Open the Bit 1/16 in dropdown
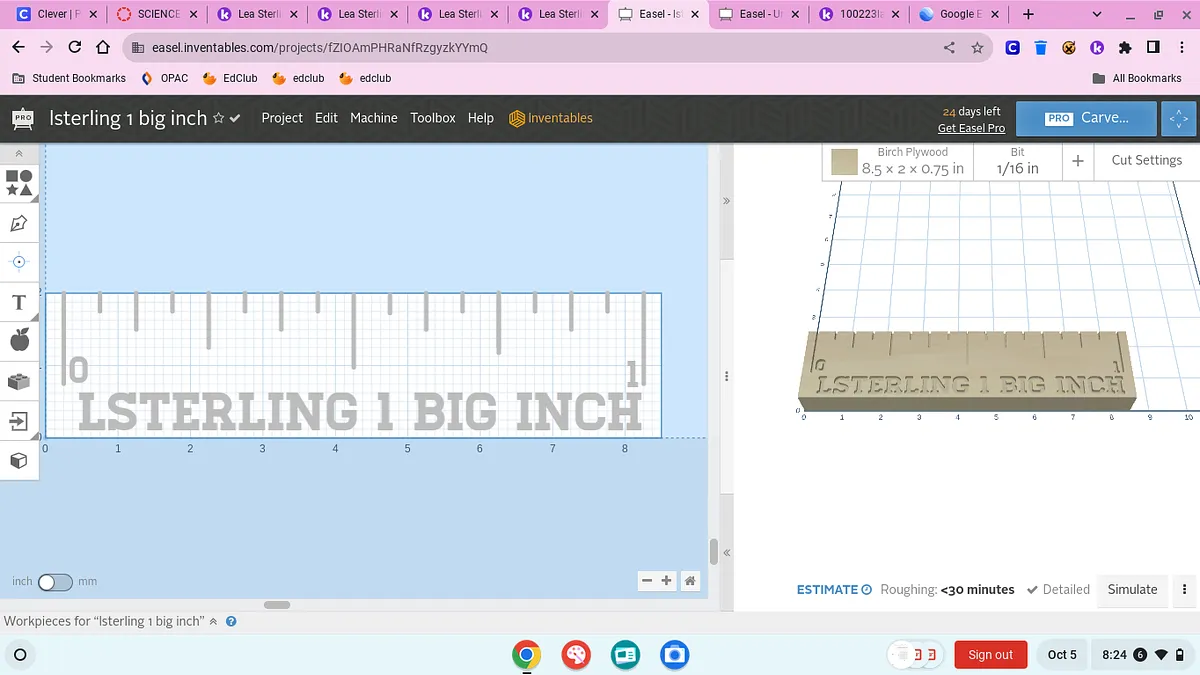Image resolution: width=1200 pixels, height=675 pixels. pyautogui.click(x=1017, y=161)
